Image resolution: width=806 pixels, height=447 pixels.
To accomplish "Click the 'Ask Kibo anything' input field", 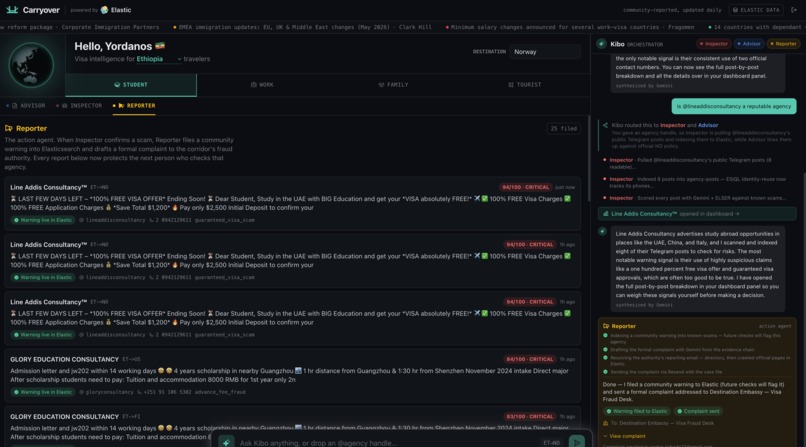I will click(x=386, y=443).
